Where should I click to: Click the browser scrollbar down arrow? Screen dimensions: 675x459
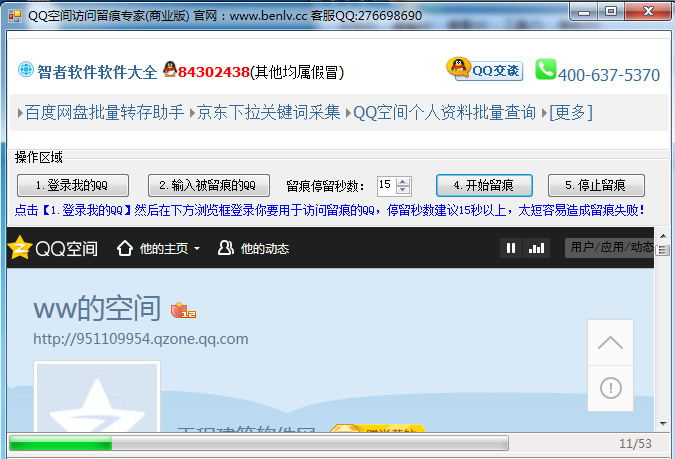(663, 424)
